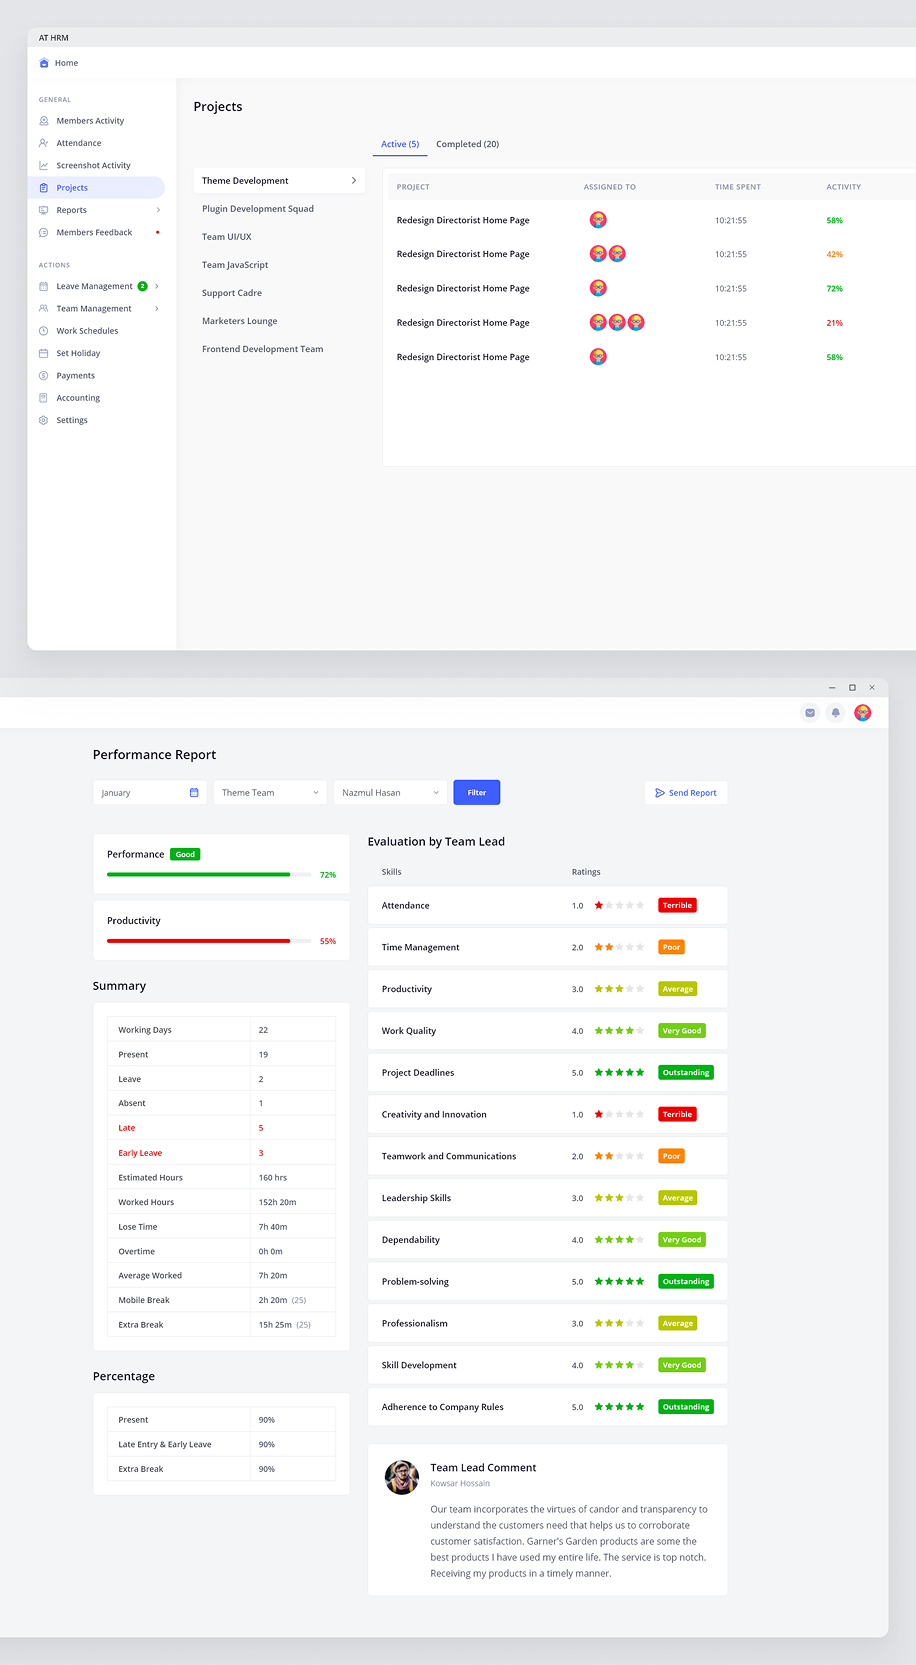Click the Leave Management calendar icon
Viewport: 916px width, 1665px height.
click(x=44, y=286)
